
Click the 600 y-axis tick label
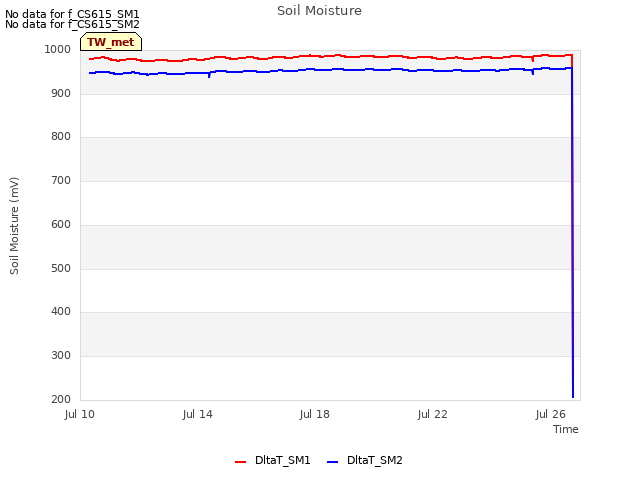[x=61, y=224]
